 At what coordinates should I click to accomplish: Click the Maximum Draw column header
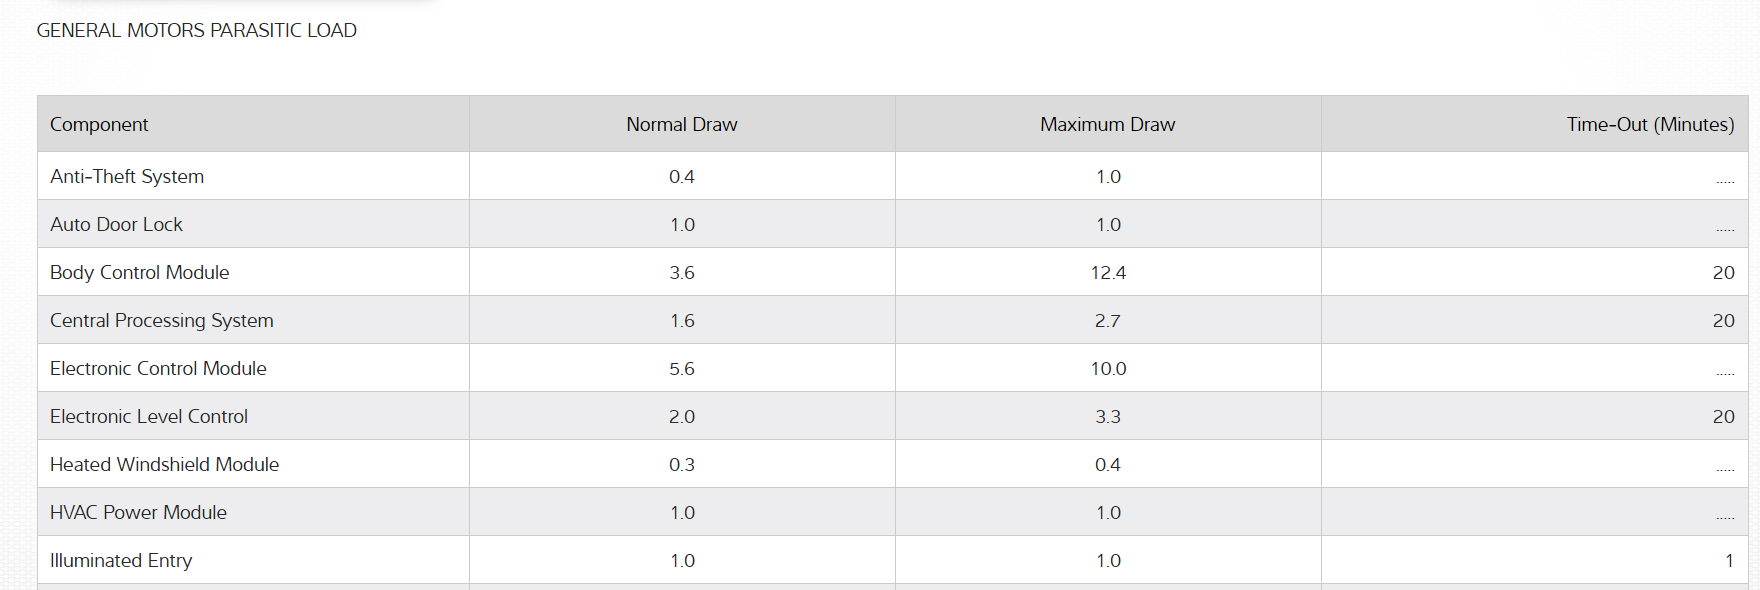click(1107, 125)
